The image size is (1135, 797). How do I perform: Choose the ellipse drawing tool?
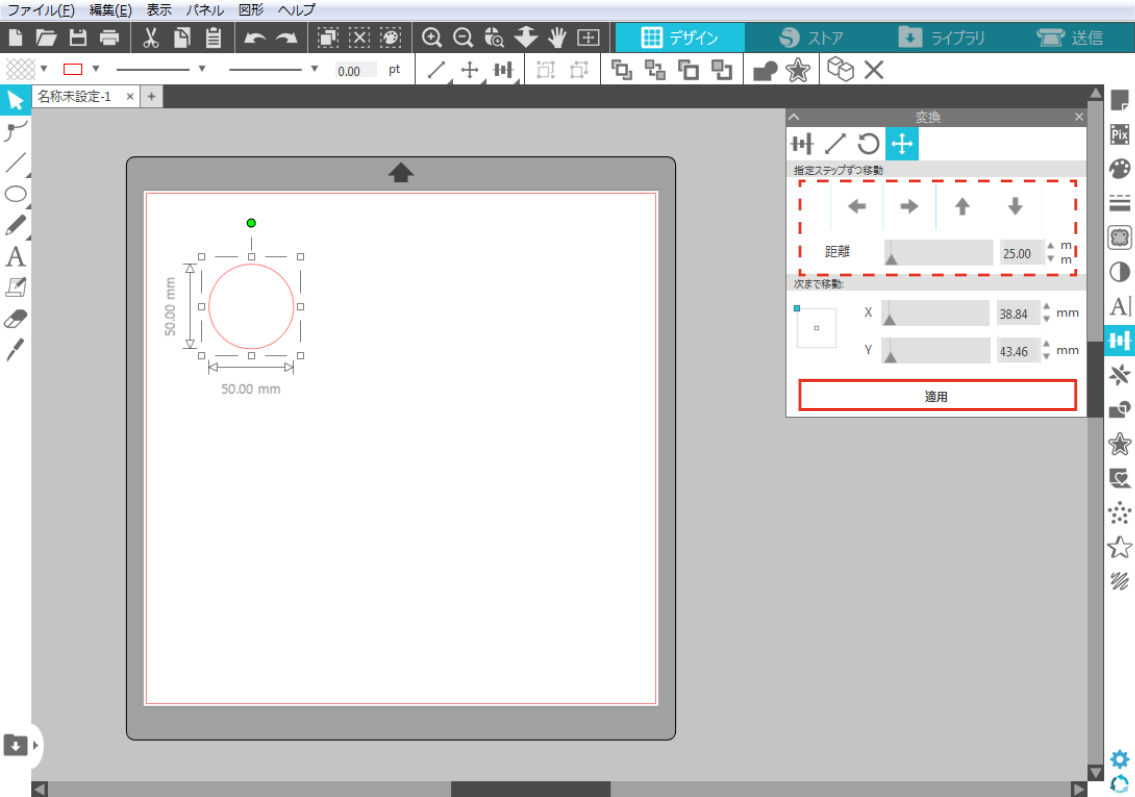15,194
